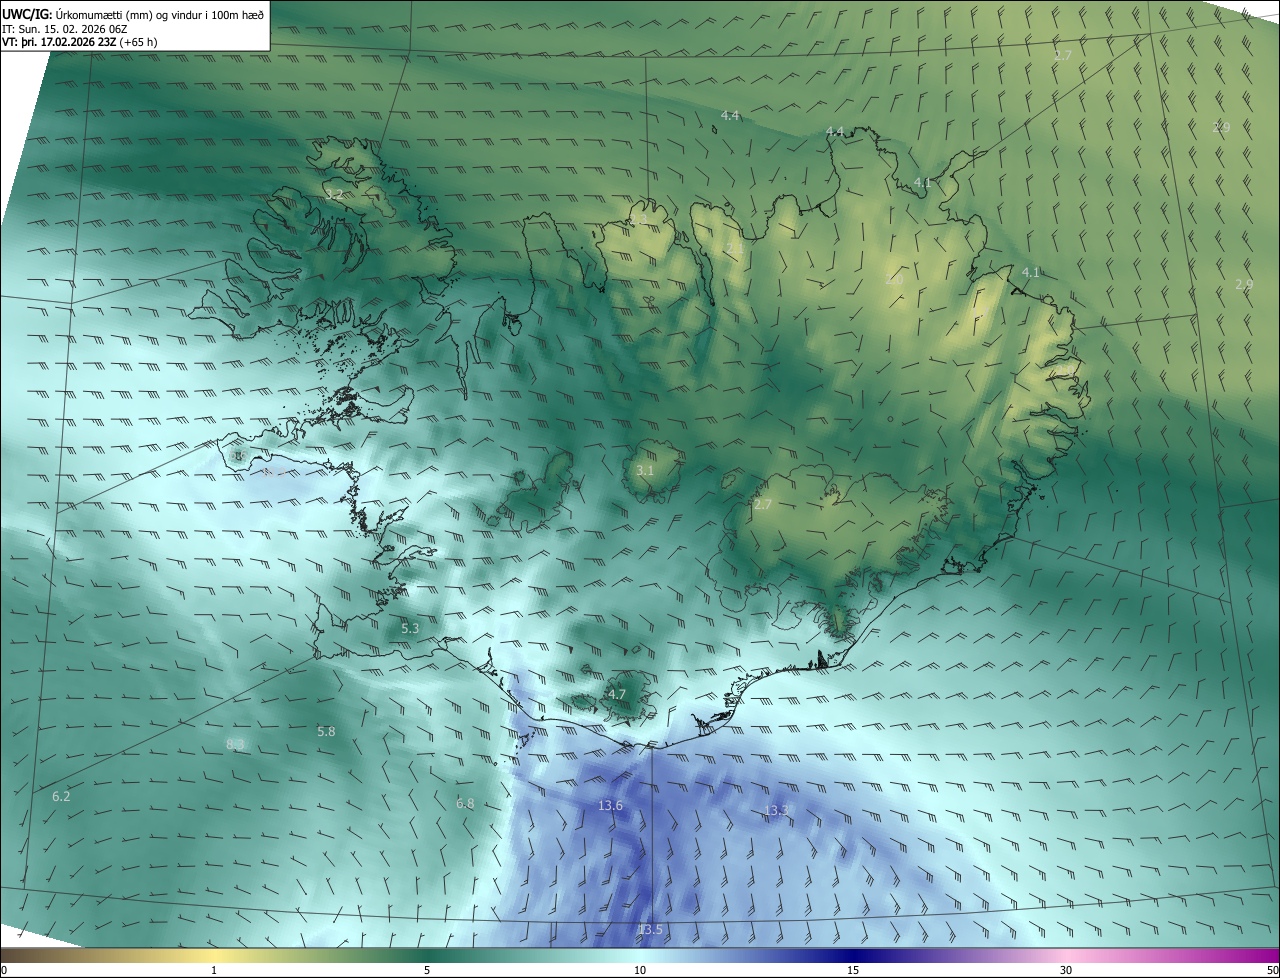The width and height of the screenshot is (1280, 978).
Task: Click the '5' tick label on the color scale
Action: point(427,970)
